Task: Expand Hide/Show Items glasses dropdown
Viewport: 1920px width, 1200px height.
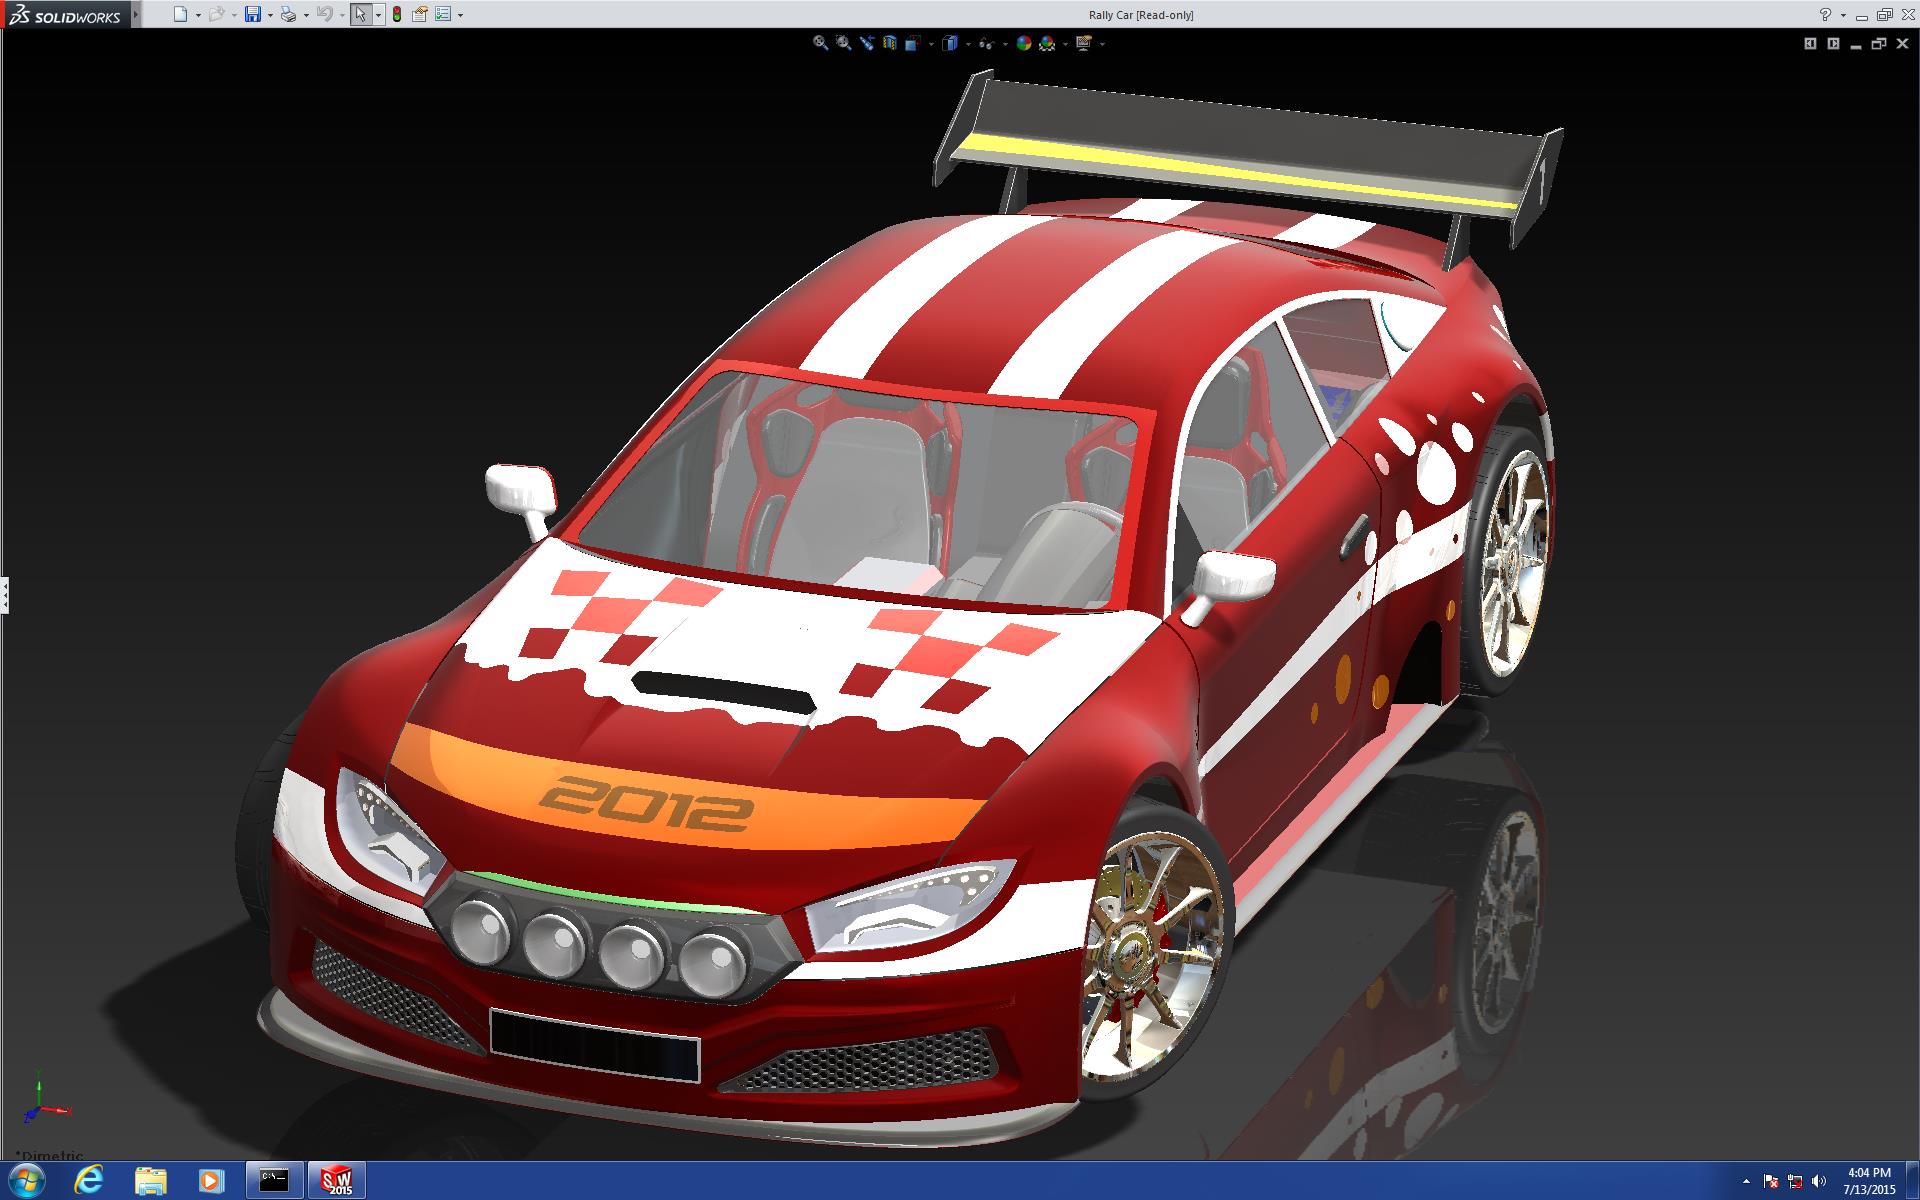Action: 1005,44
